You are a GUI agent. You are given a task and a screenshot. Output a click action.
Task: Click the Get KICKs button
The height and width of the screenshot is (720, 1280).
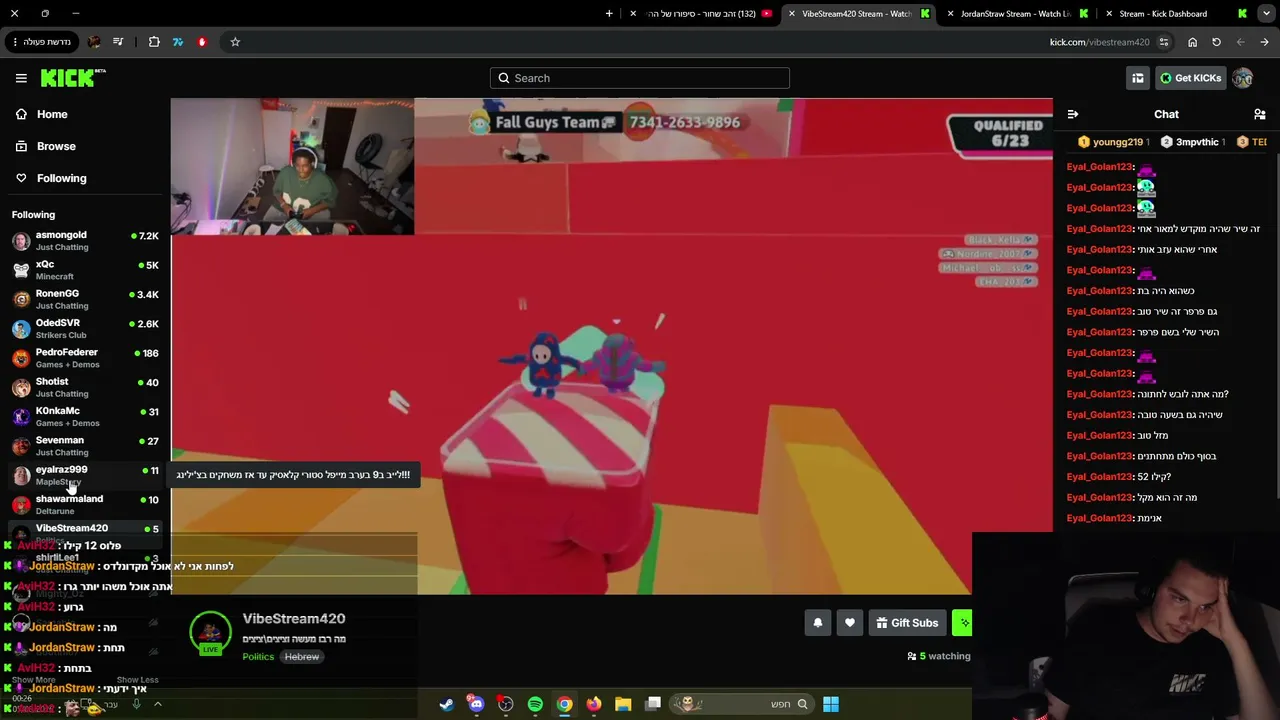pyautogui.click(x=1190, y=78)
